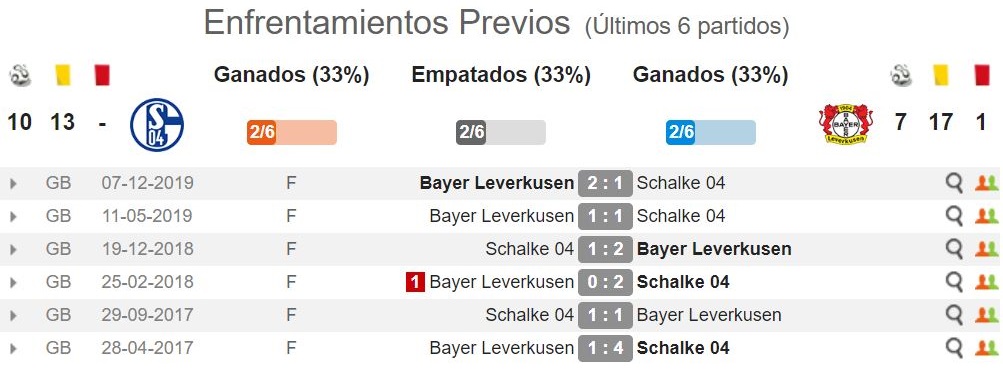This screenshot has height=376, width=1003.
Task: Click players icon in 25-02-2018 row
Action: click(x=986, y=283)
